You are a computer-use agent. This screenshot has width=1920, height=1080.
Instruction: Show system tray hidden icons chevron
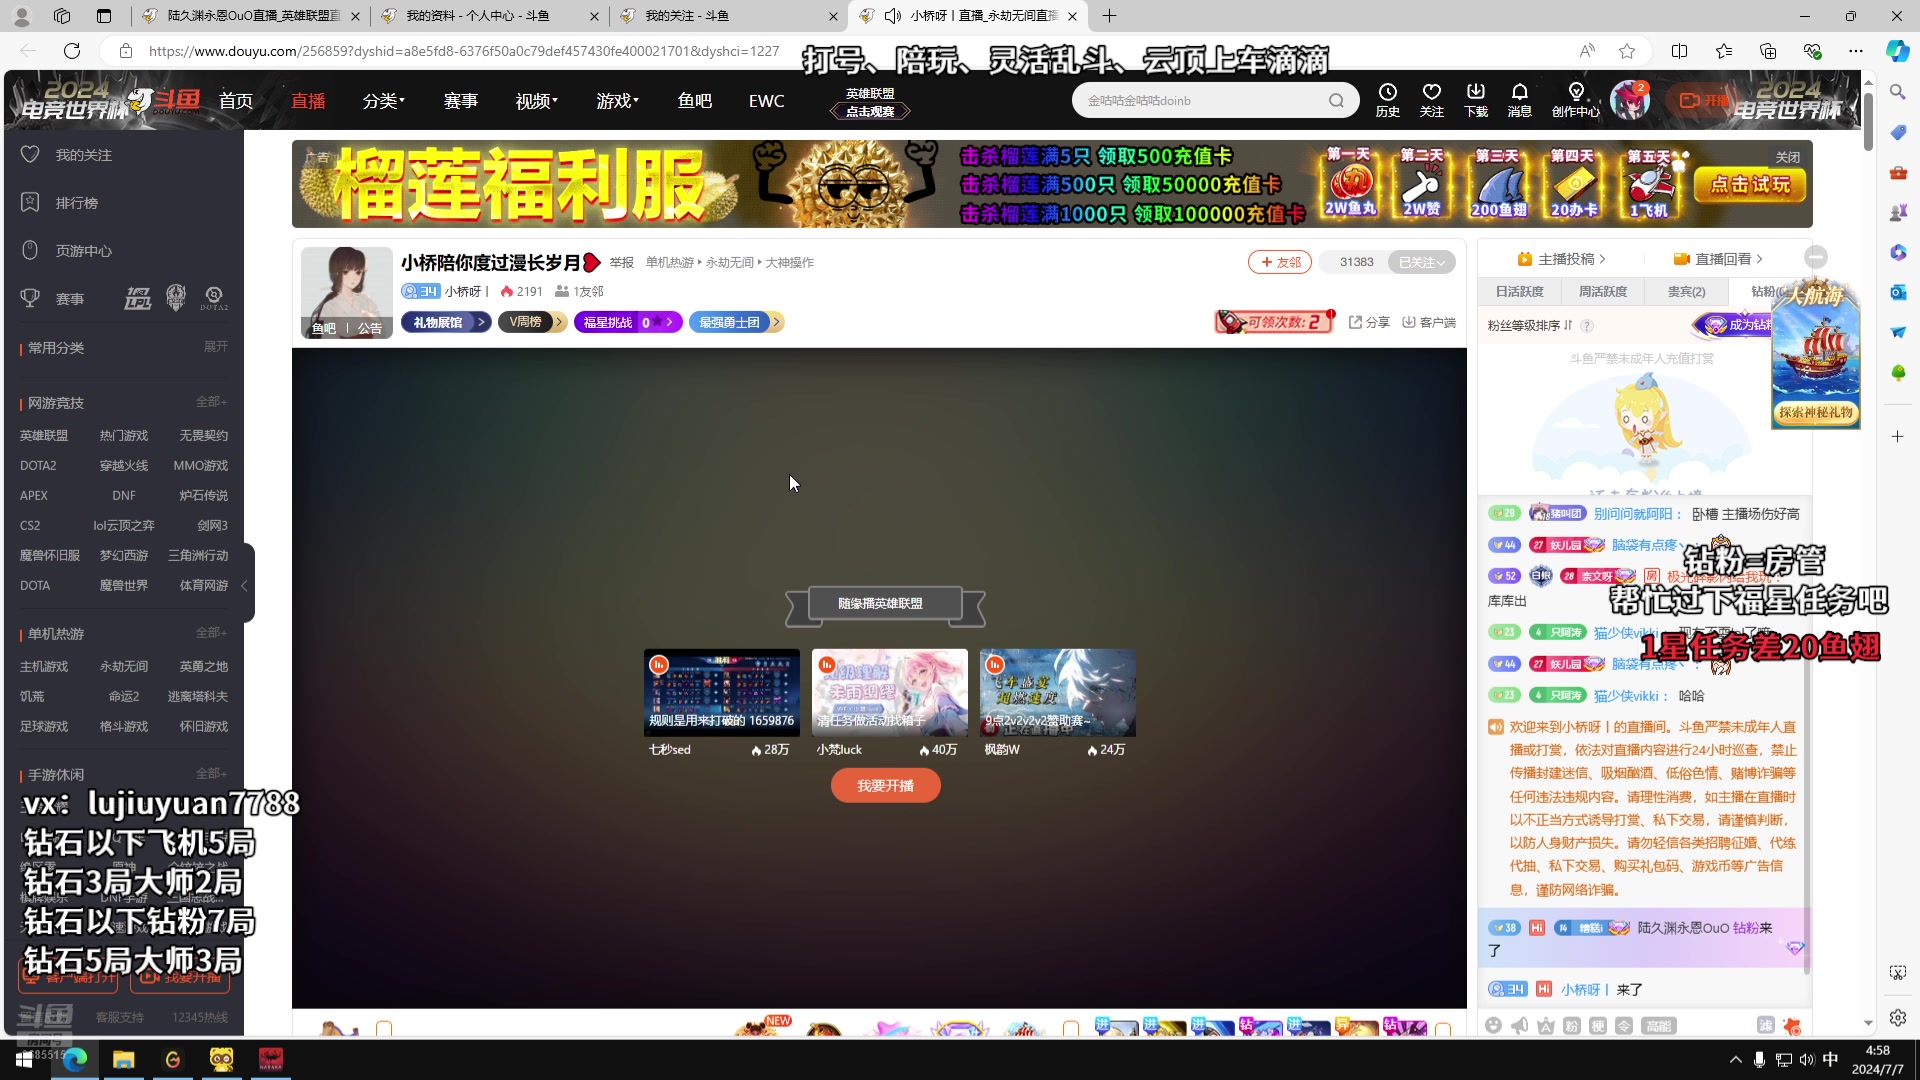pyautogui.click(x=1735, y=1060)
